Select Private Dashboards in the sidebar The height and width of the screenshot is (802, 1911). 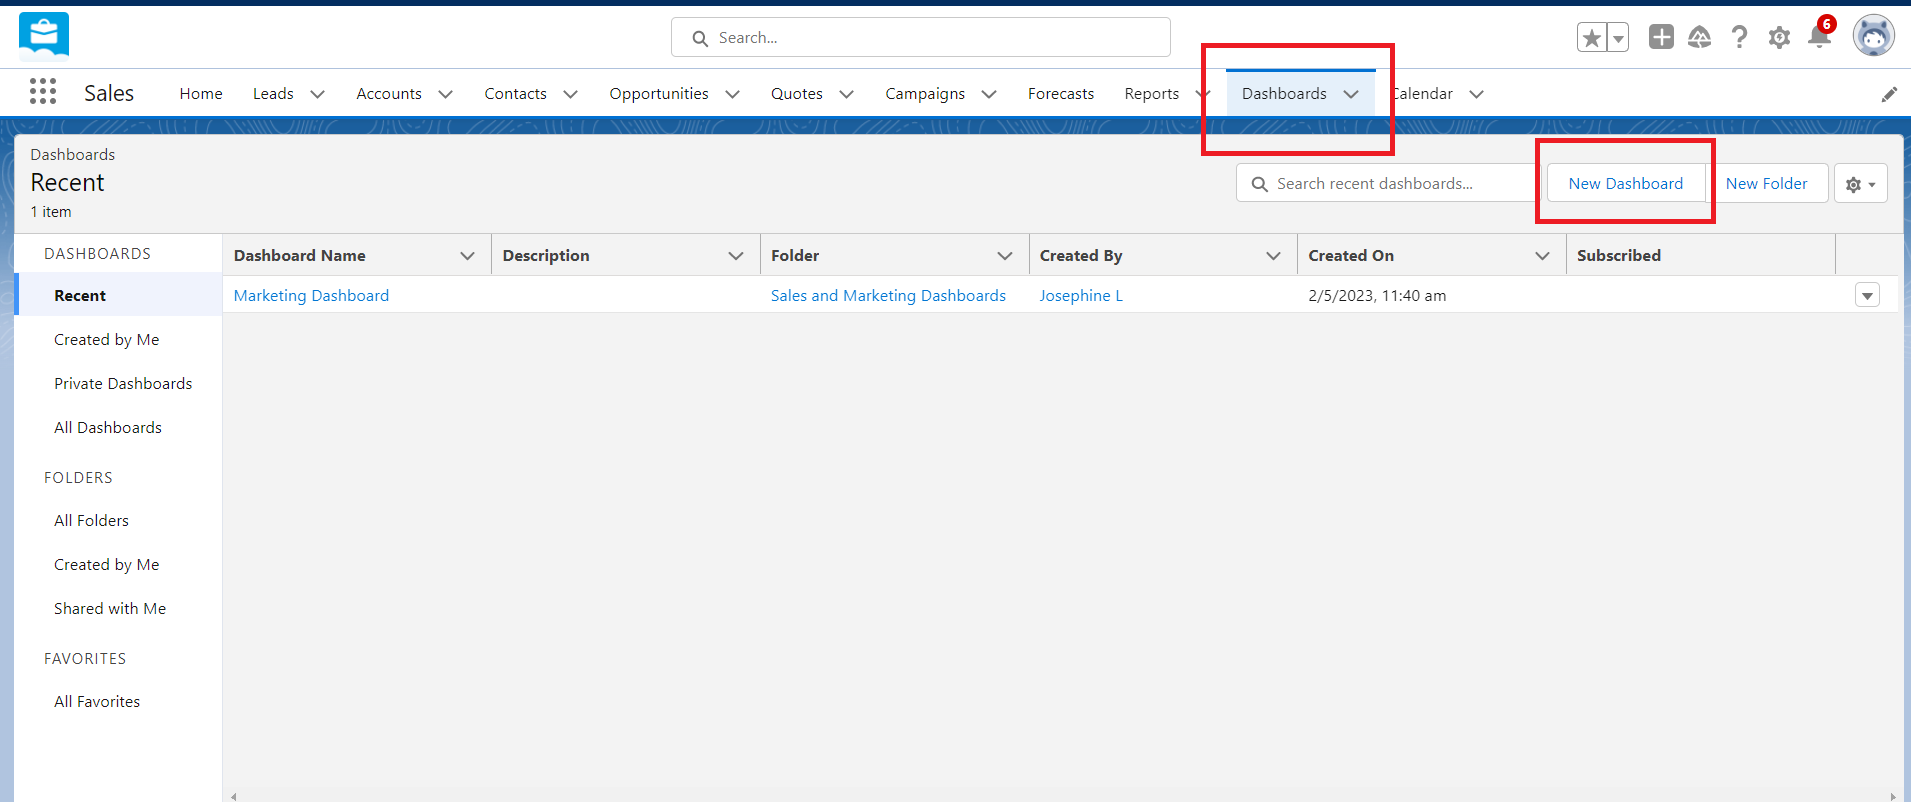click(123, 384)
